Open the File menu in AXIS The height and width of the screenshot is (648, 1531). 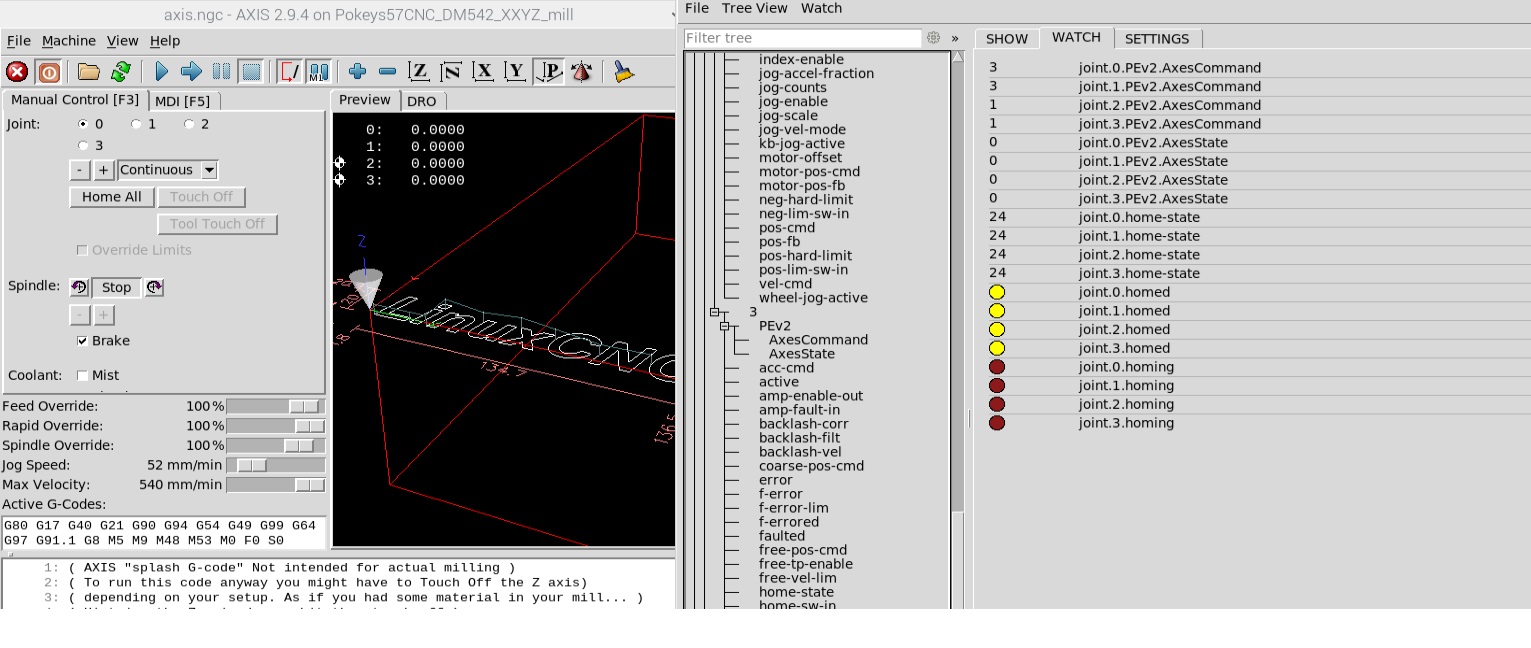[19, 41]
